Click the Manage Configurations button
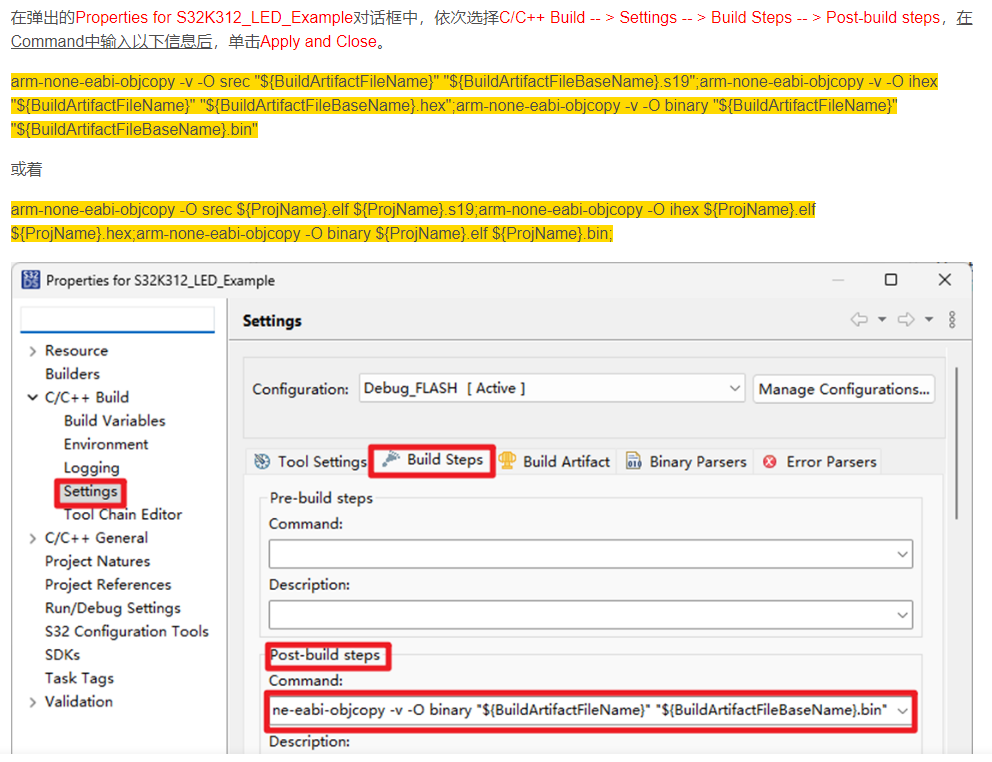The width and height of the screenshot is (992, 762). pyautogui.click(x=843, y=388)
